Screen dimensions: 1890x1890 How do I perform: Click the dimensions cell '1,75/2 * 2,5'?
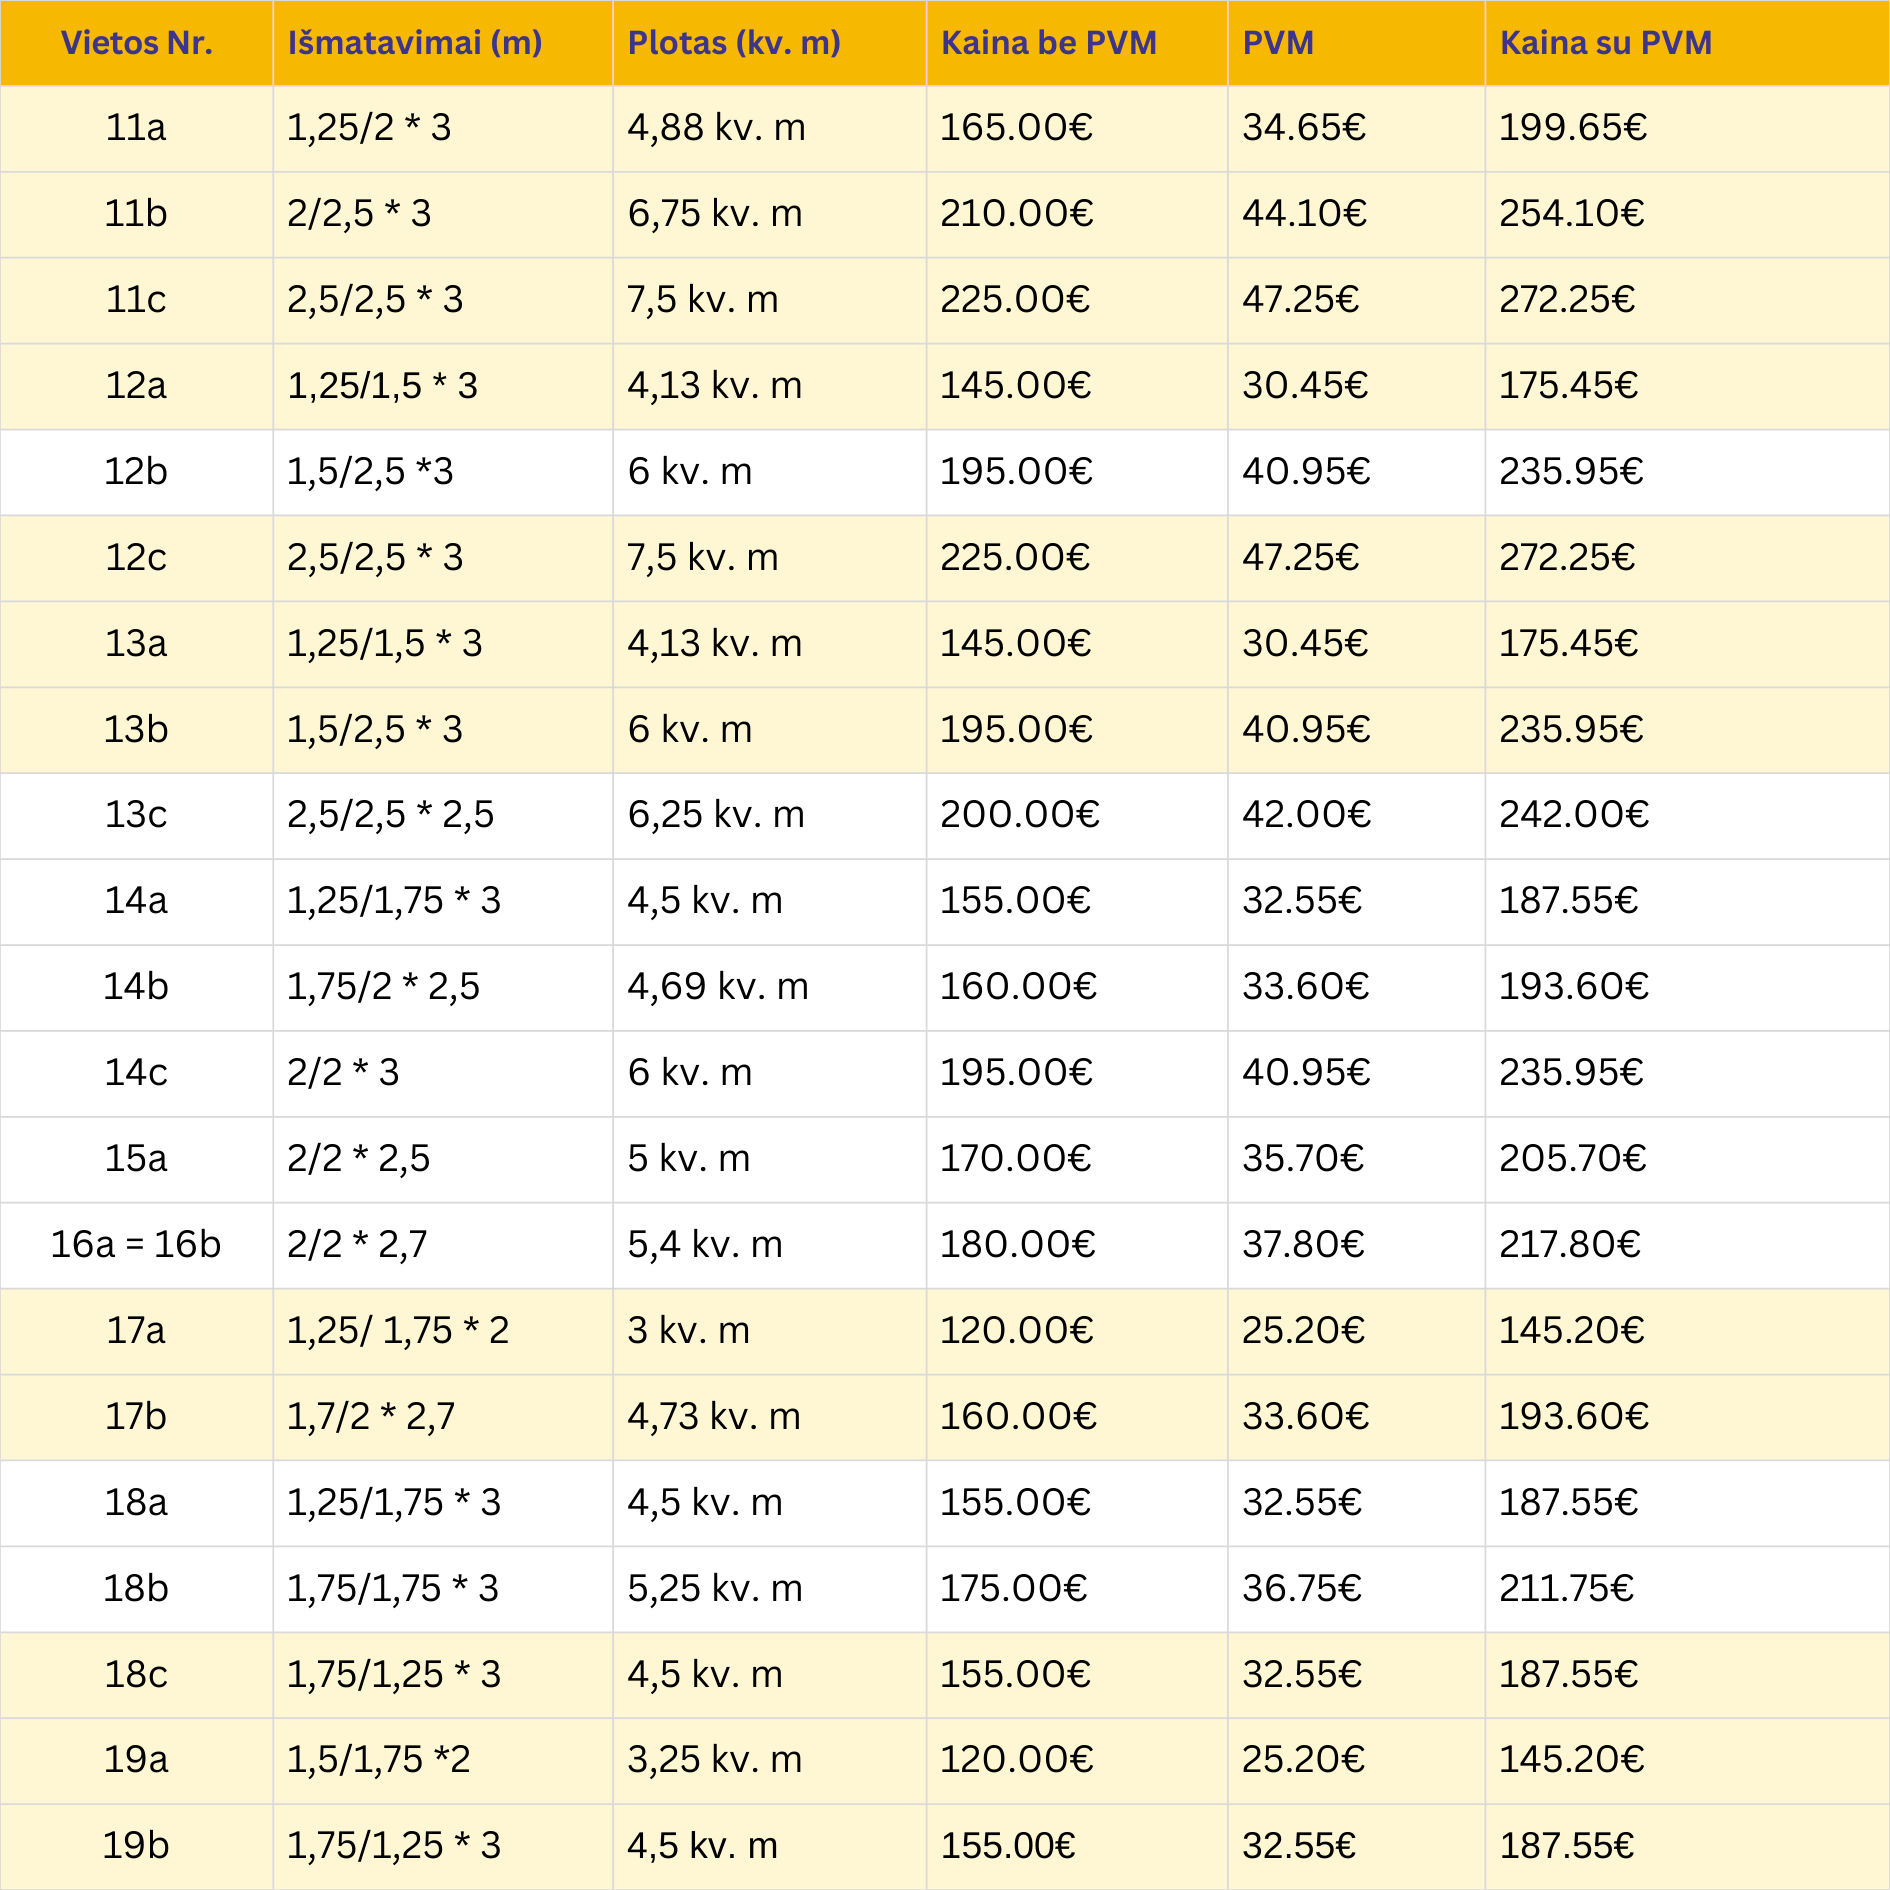383,987
